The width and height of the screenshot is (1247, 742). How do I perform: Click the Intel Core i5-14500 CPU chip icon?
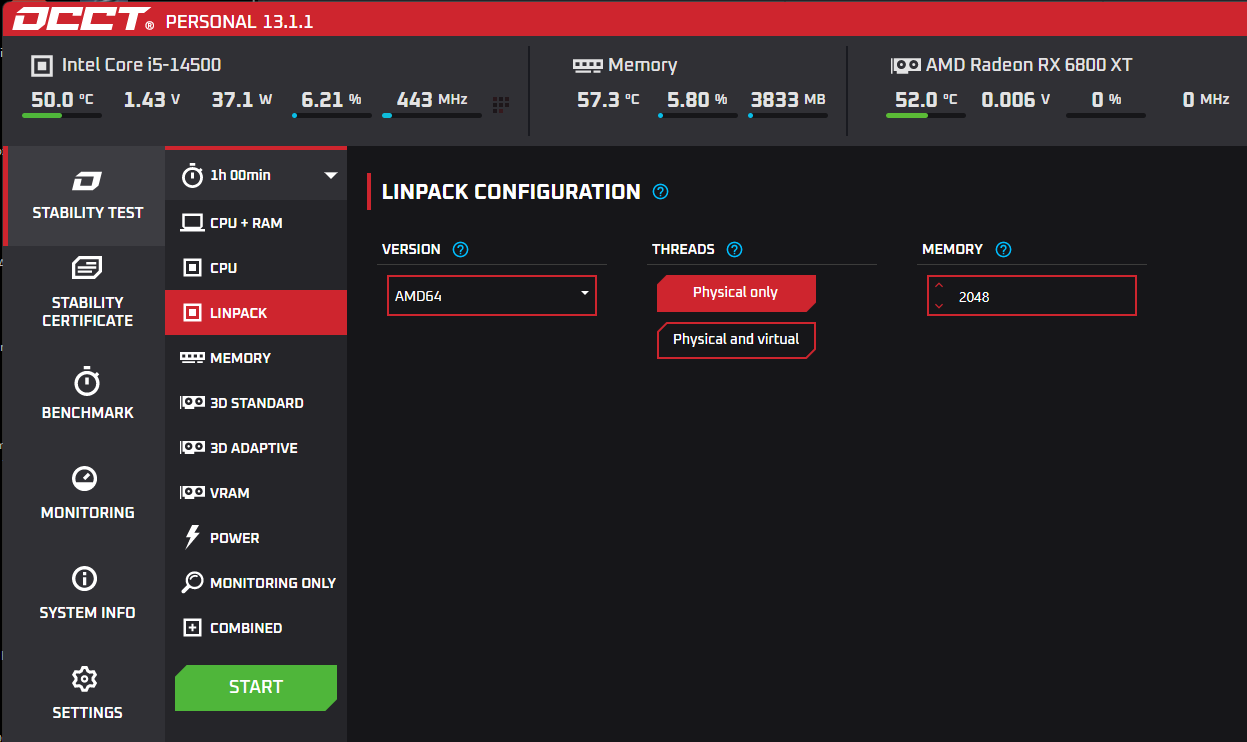pos(41,66)
